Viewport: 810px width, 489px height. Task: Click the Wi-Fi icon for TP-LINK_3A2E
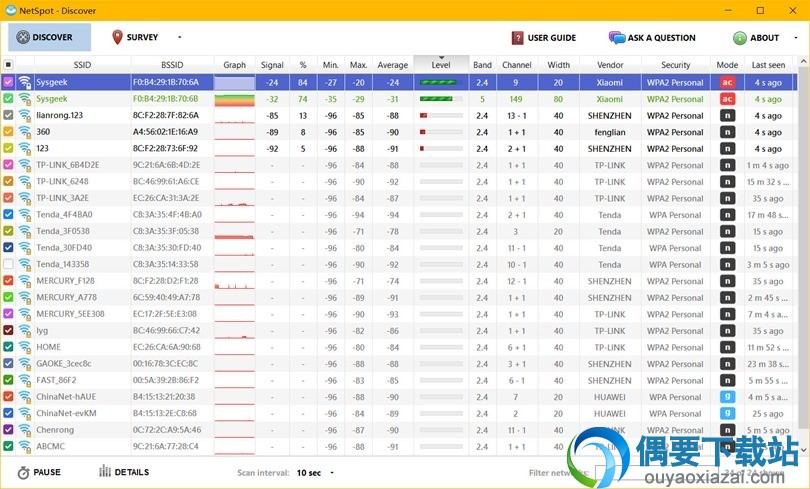[x=24, y=198]
